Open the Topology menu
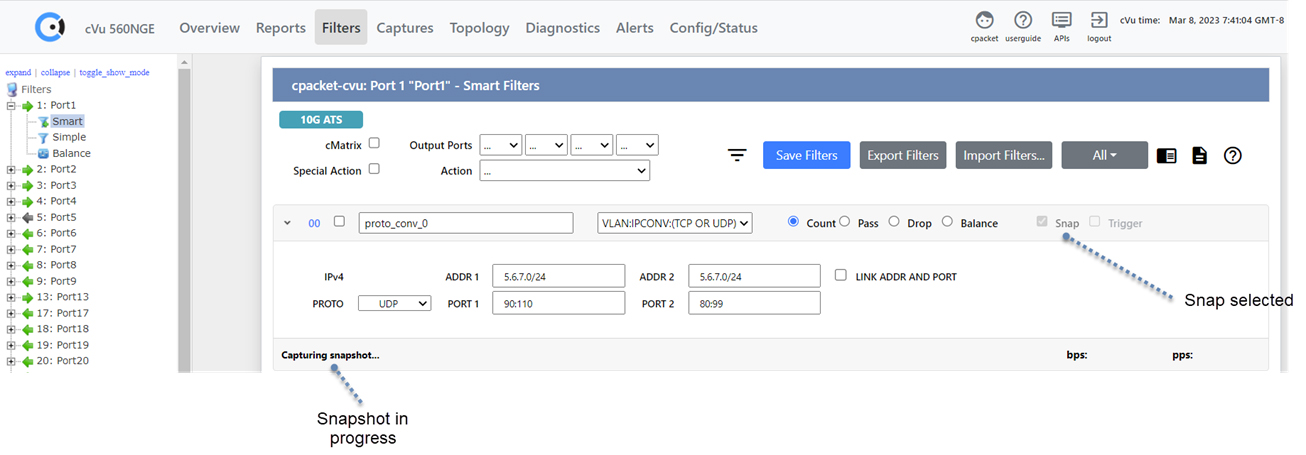1306x455 pixels. pyautogui.click(x=479, y=27)
